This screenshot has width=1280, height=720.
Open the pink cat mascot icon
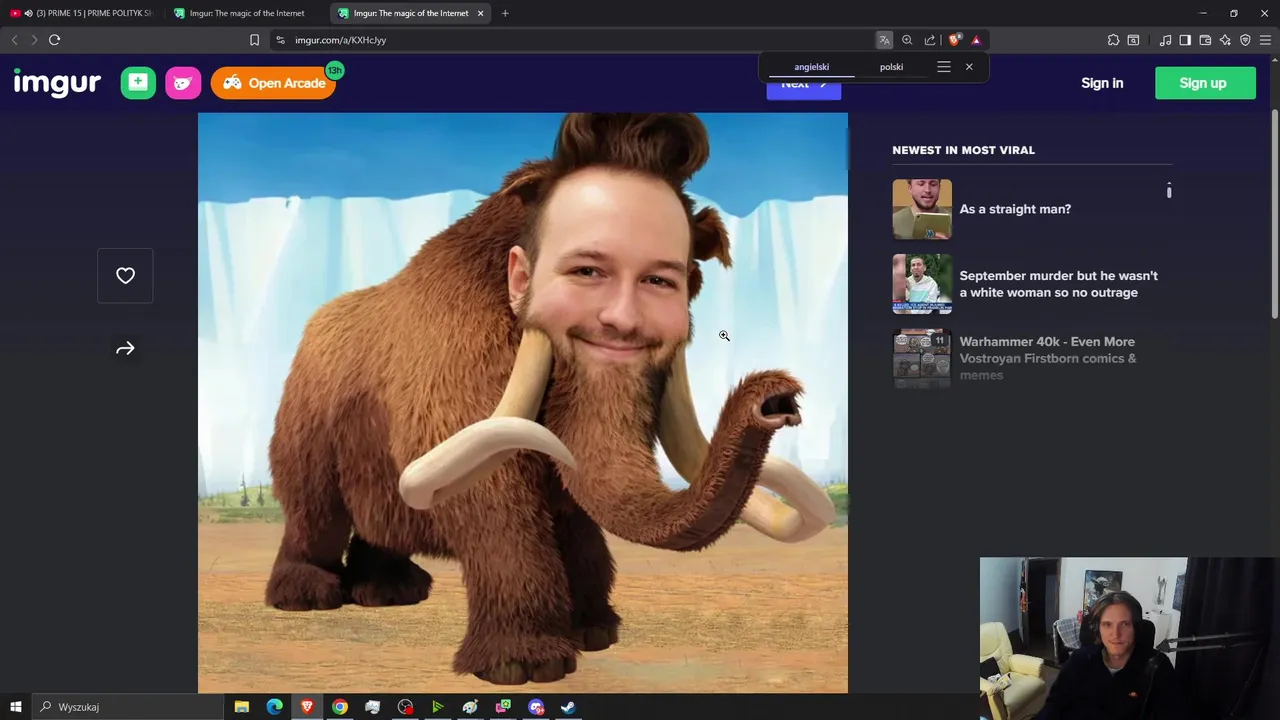[183, 83]
